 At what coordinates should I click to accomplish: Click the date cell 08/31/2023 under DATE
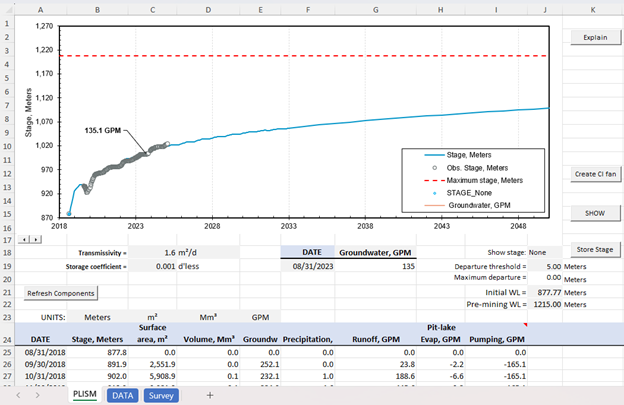click(x=308, y=267)
